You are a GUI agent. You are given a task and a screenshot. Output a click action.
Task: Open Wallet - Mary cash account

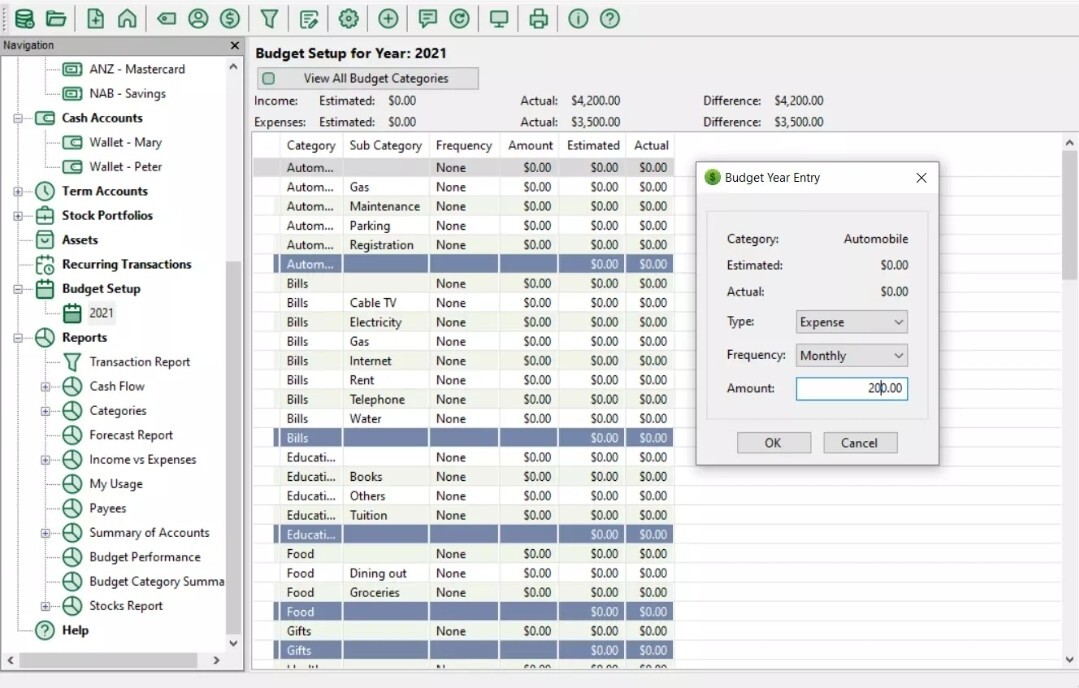click(x=125, y=142)
